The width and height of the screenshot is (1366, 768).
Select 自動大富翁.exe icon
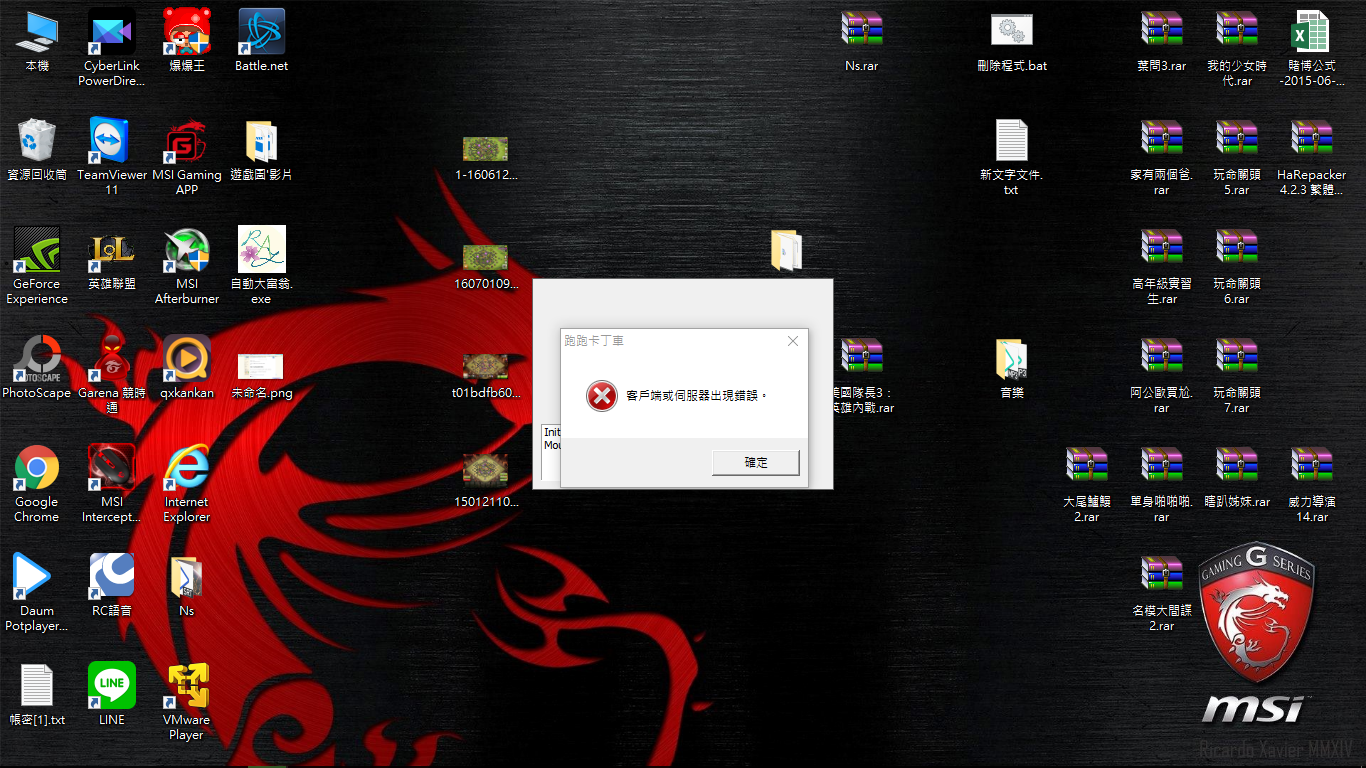[261, 266]
